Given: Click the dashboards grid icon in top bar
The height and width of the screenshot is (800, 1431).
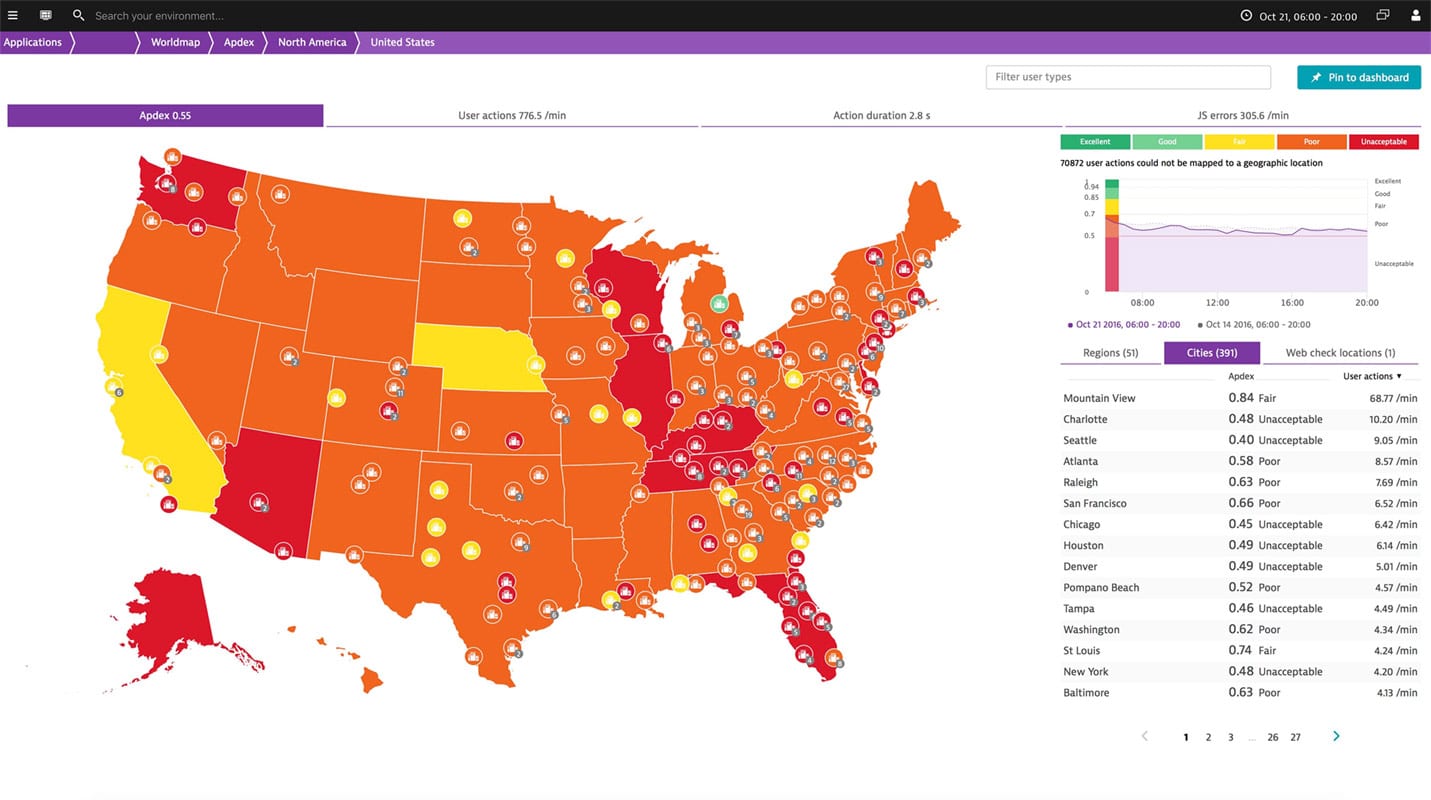Looking at the screenshot, I should tap(45, 15).
